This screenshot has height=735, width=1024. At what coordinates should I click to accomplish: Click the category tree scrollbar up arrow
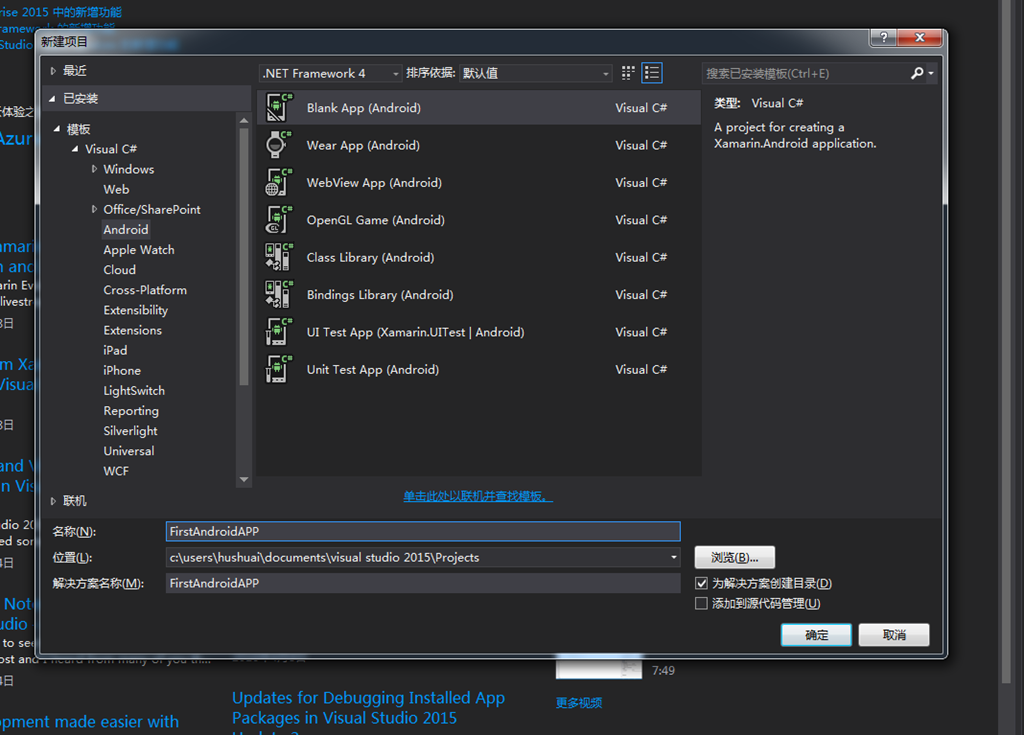(x=244, y=120)
